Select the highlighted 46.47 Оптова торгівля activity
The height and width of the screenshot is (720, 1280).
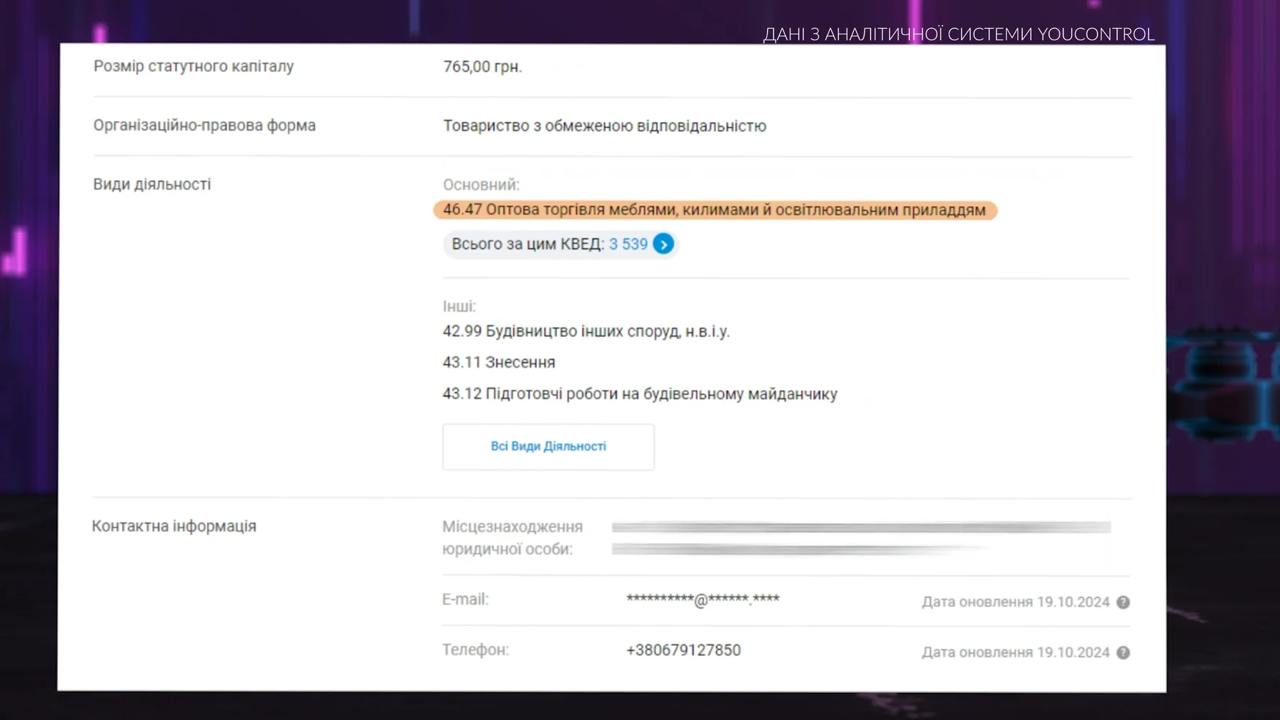pos(714,210)
